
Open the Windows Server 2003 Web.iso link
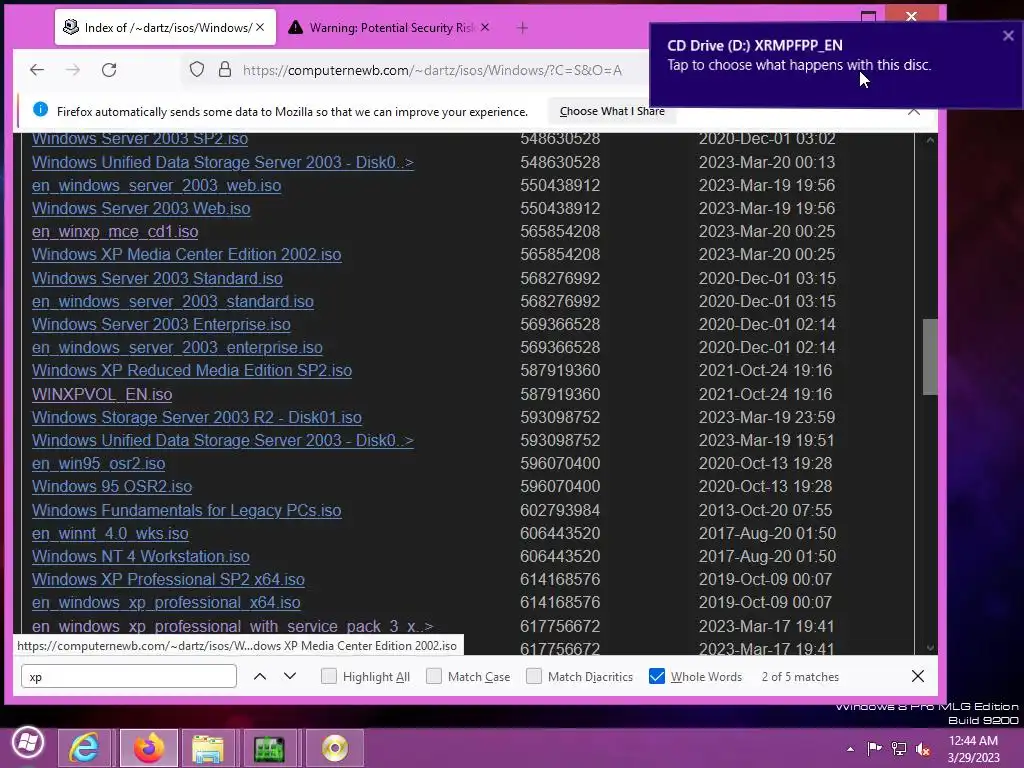coord(141,208)
